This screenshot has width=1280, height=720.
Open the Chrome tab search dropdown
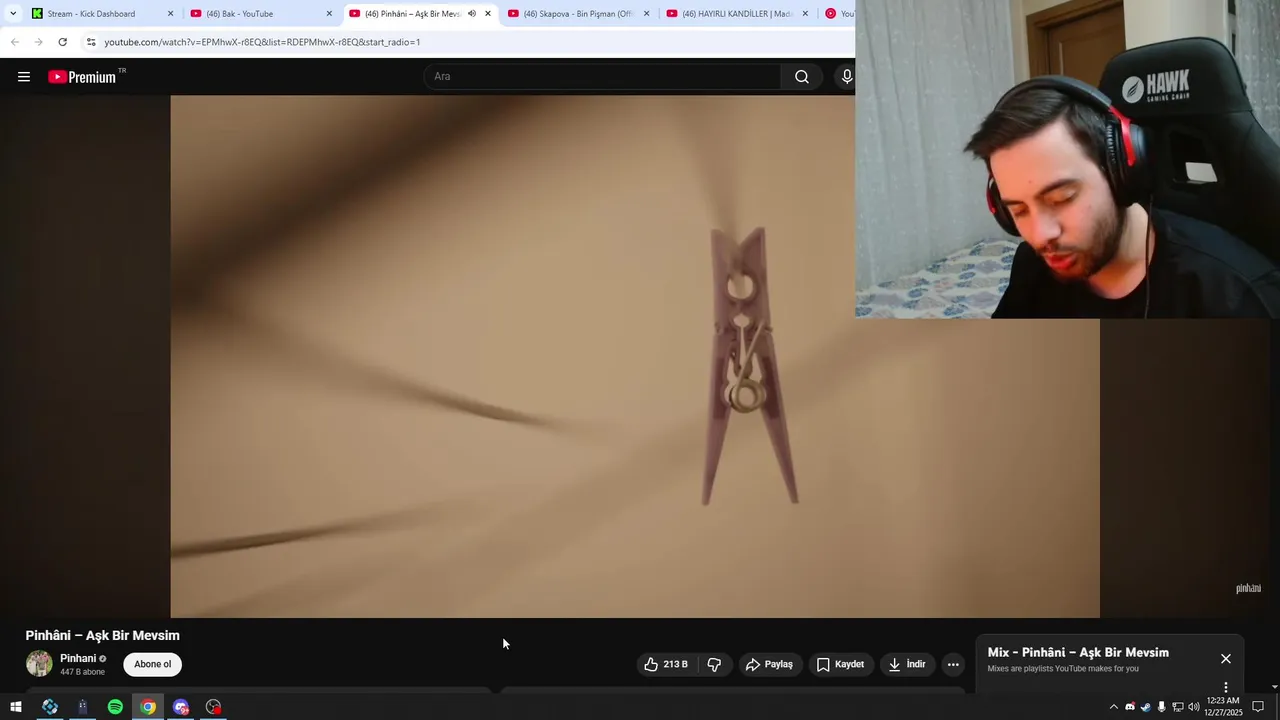coord(13,14)
